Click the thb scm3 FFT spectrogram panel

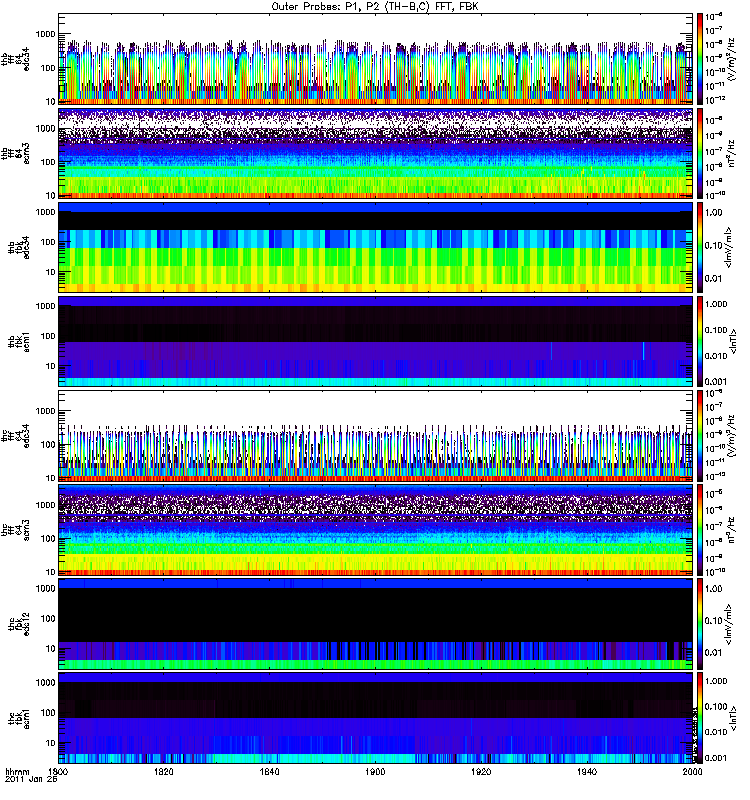pos(376,153)
